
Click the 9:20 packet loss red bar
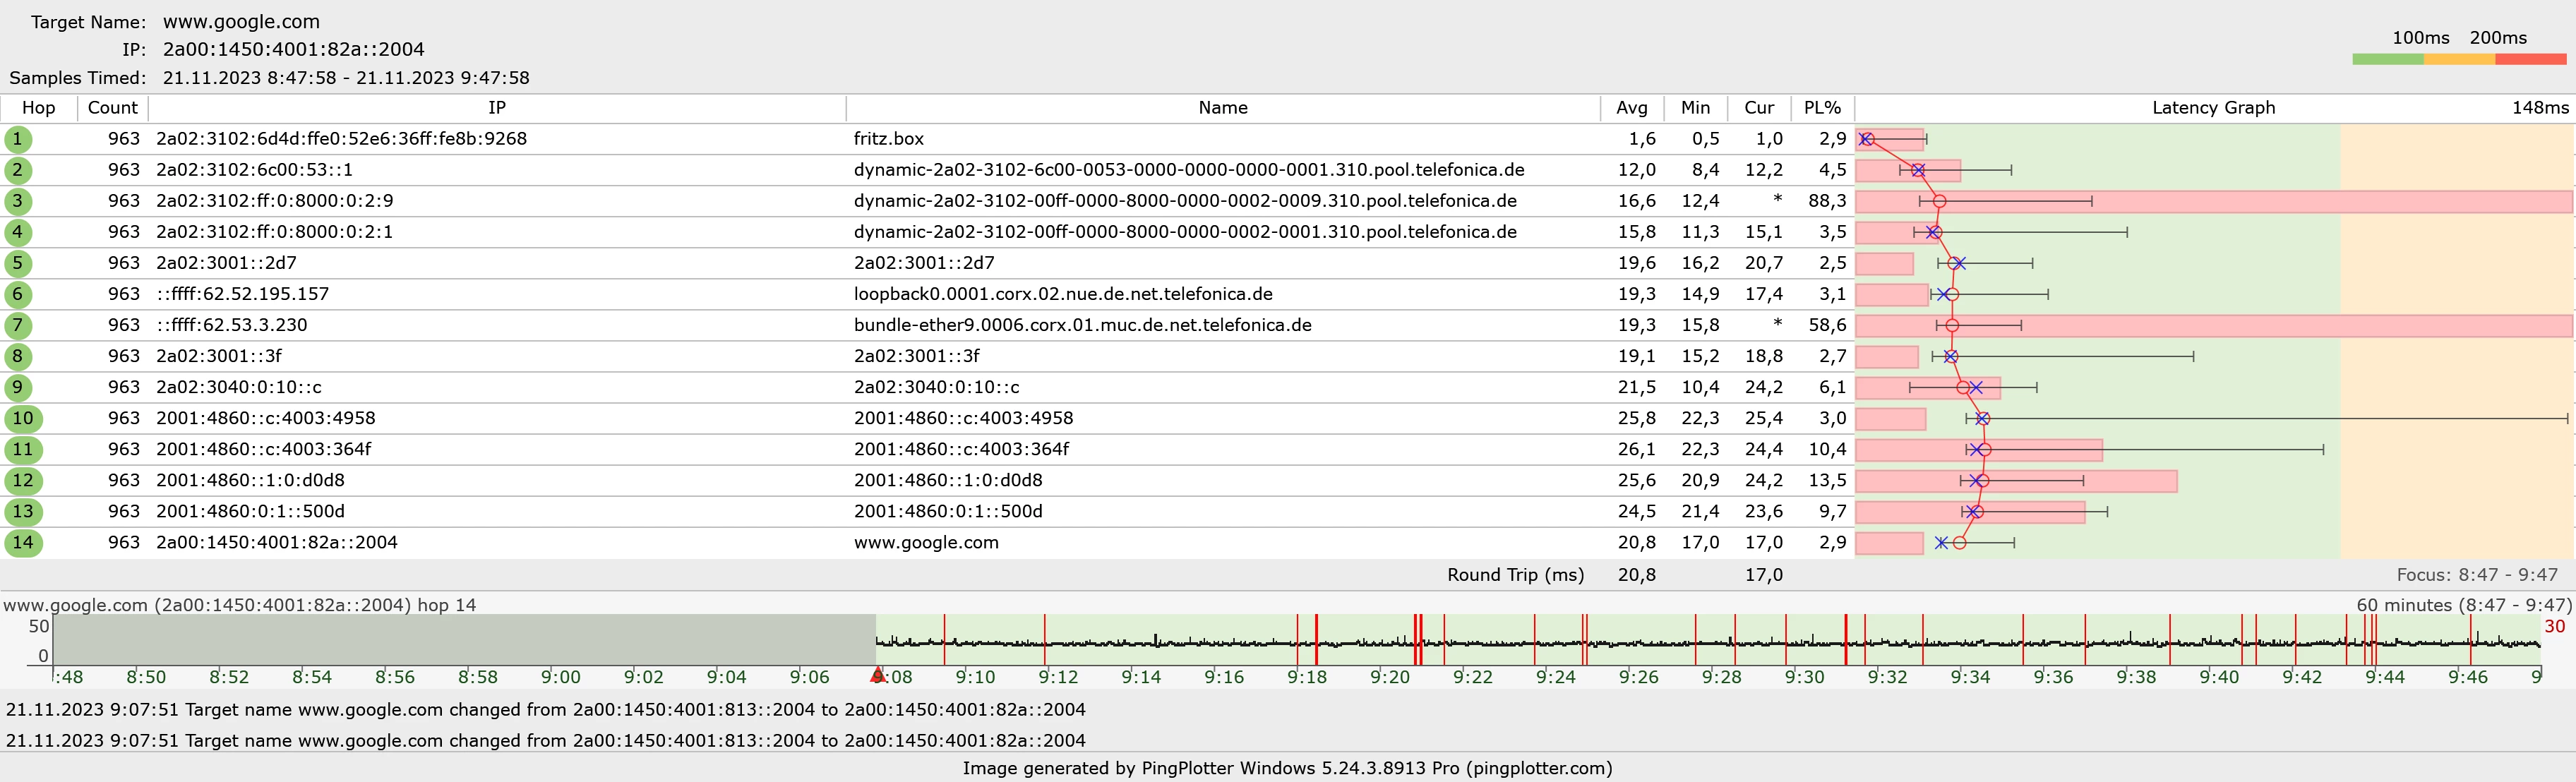click(1417, 640)
